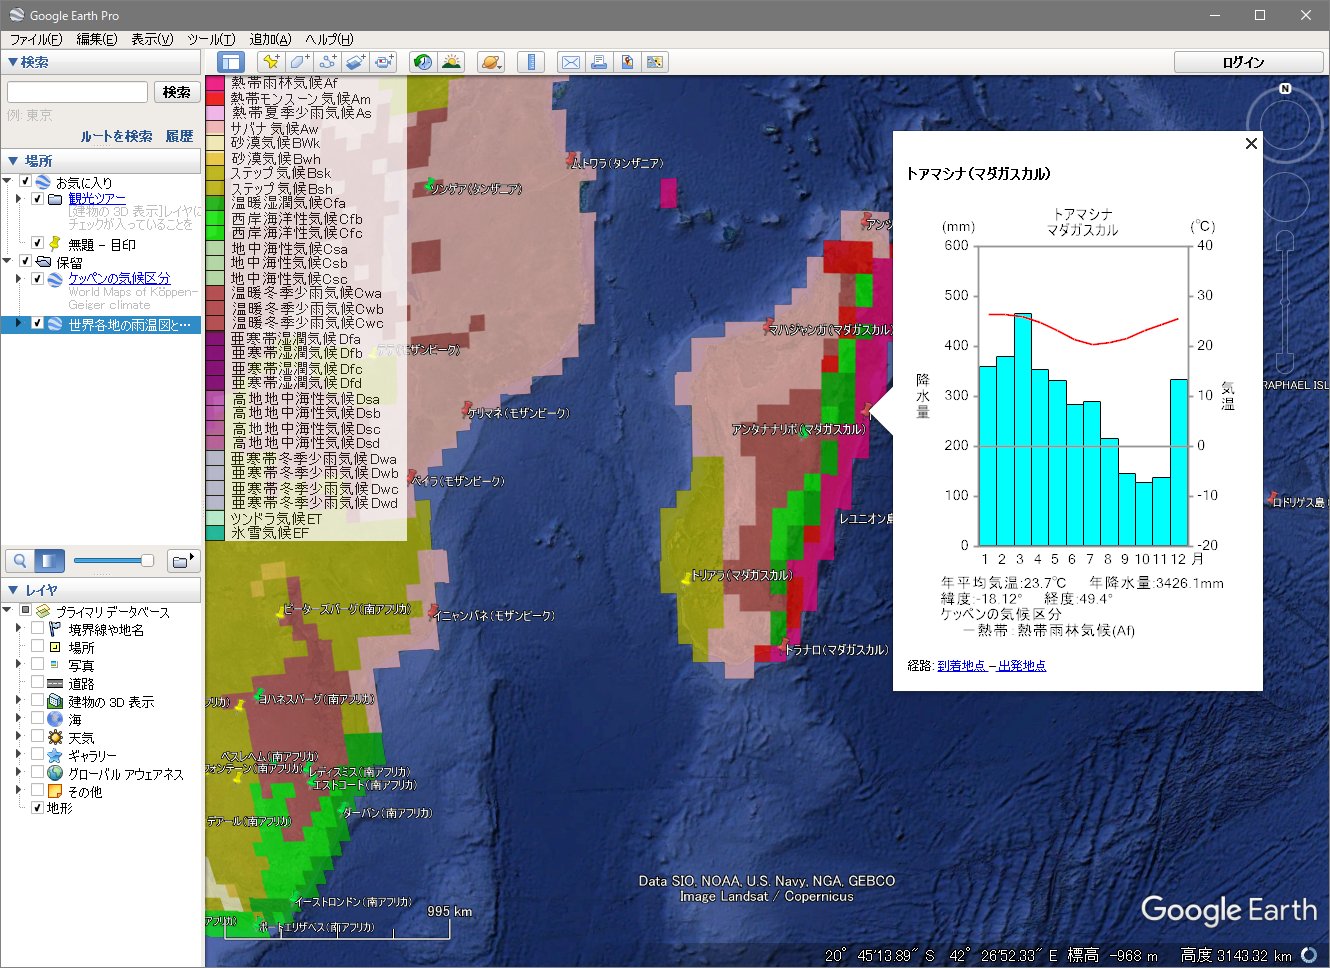This screenshot has width=1330, height=968.
Task: Open the ファイル(F) menu
Action: tap(35, 39)
